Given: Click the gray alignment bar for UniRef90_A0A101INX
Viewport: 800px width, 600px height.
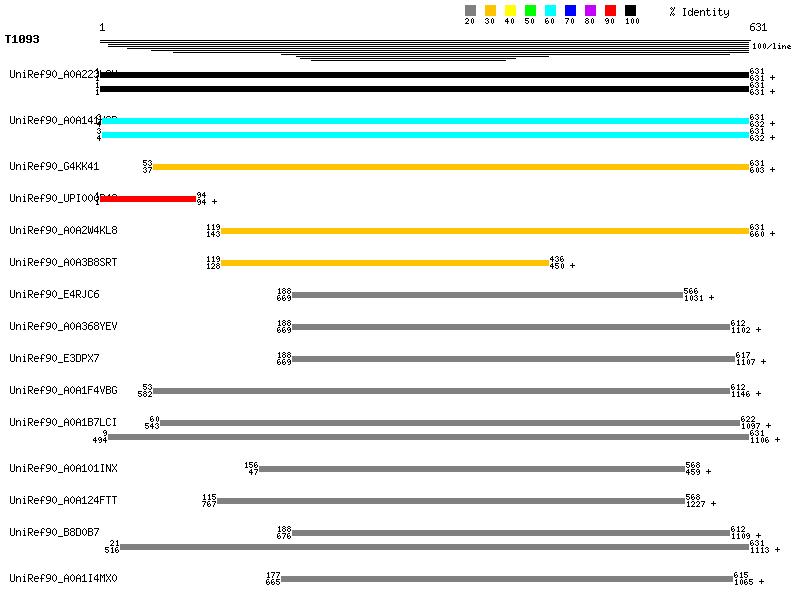Looking at the screenshot, I should click(x=471, y=469).
